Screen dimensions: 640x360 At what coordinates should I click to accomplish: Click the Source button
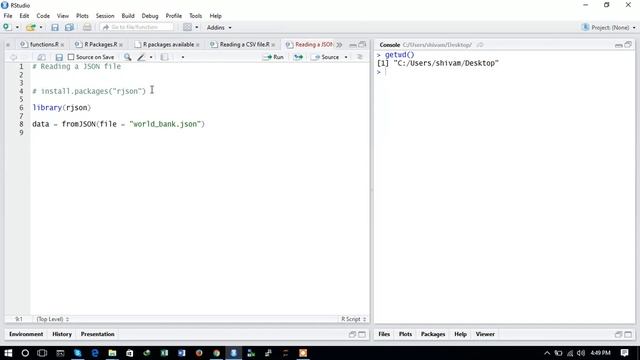[x=326, y=57]
